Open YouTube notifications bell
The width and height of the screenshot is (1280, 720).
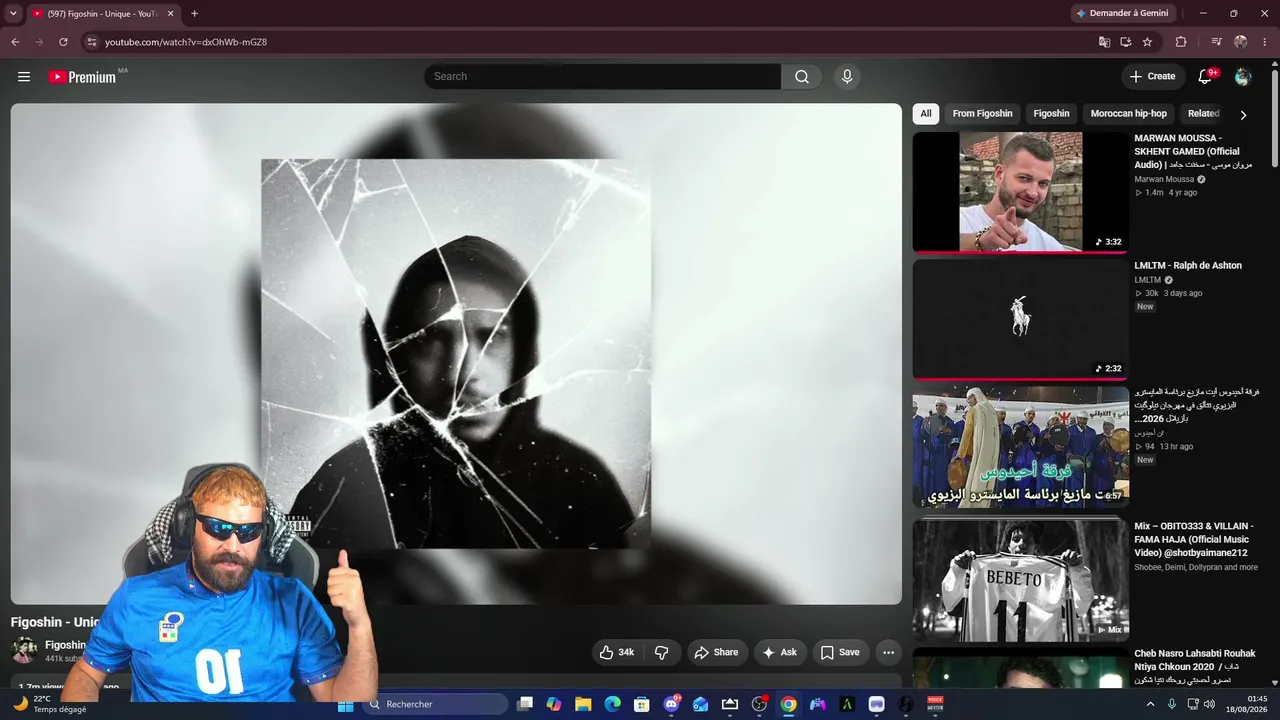(x=1206, y=76)
